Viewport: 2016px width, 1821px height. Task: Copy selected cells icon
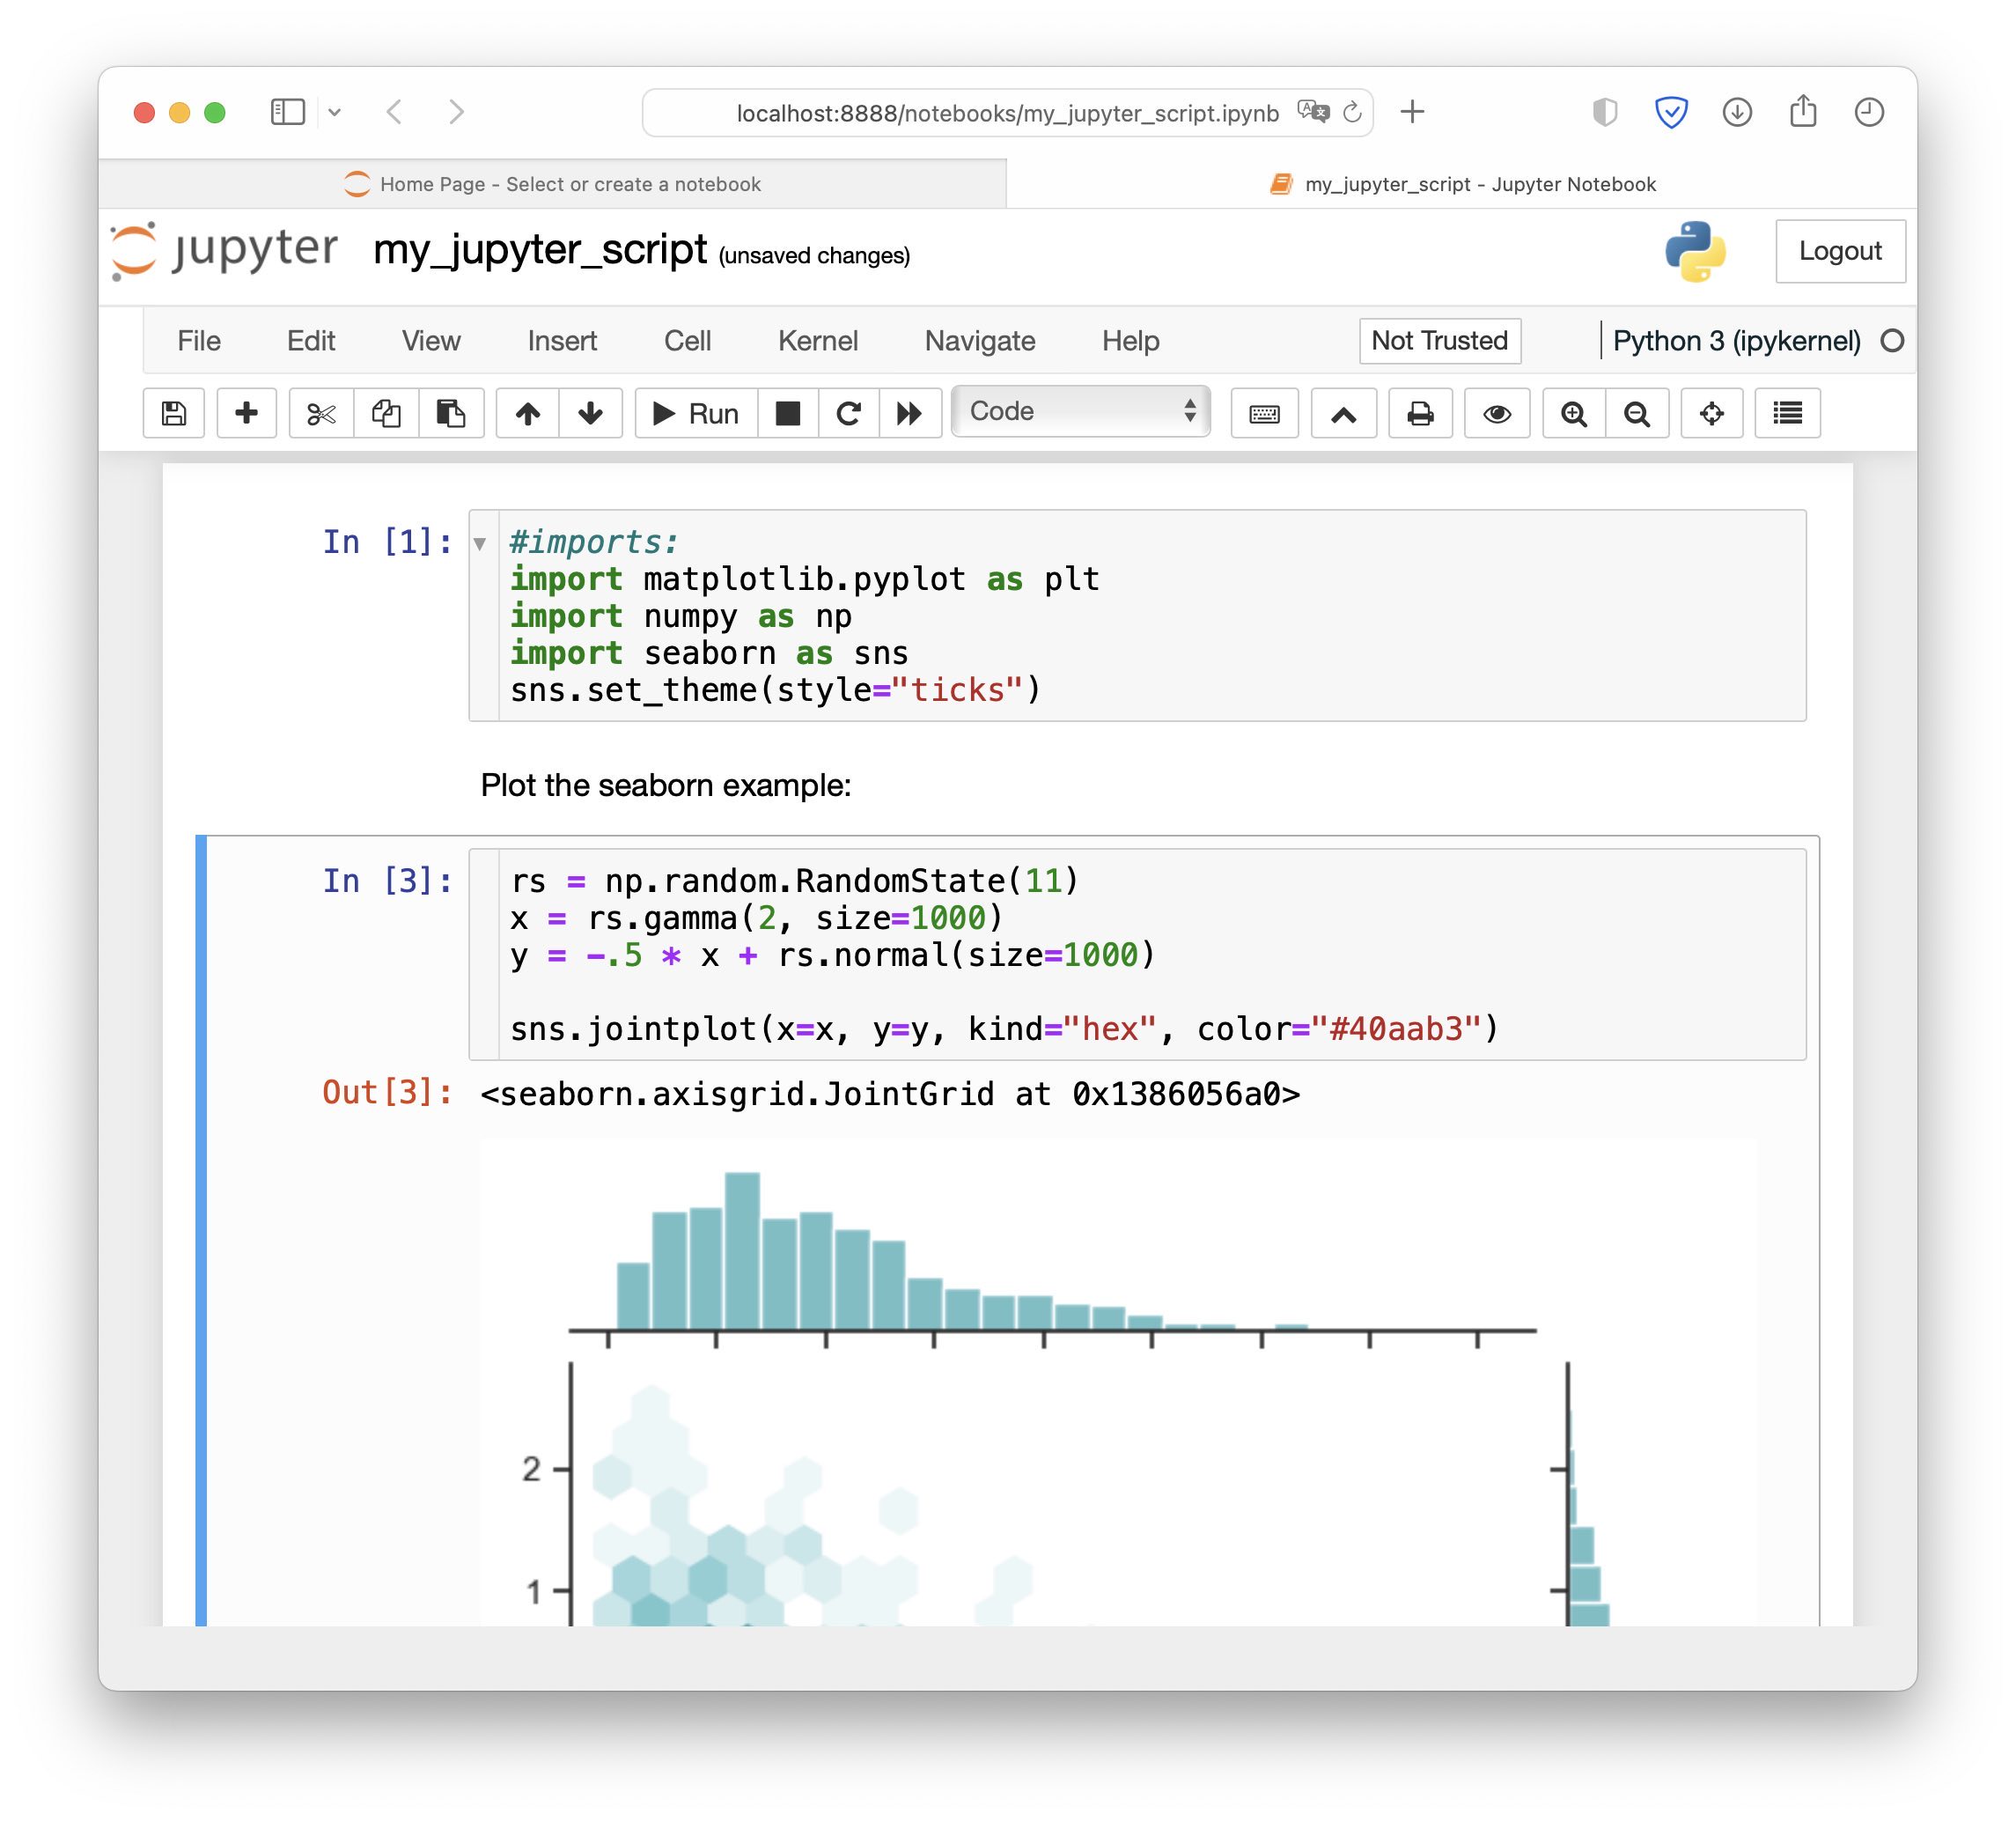386,413
